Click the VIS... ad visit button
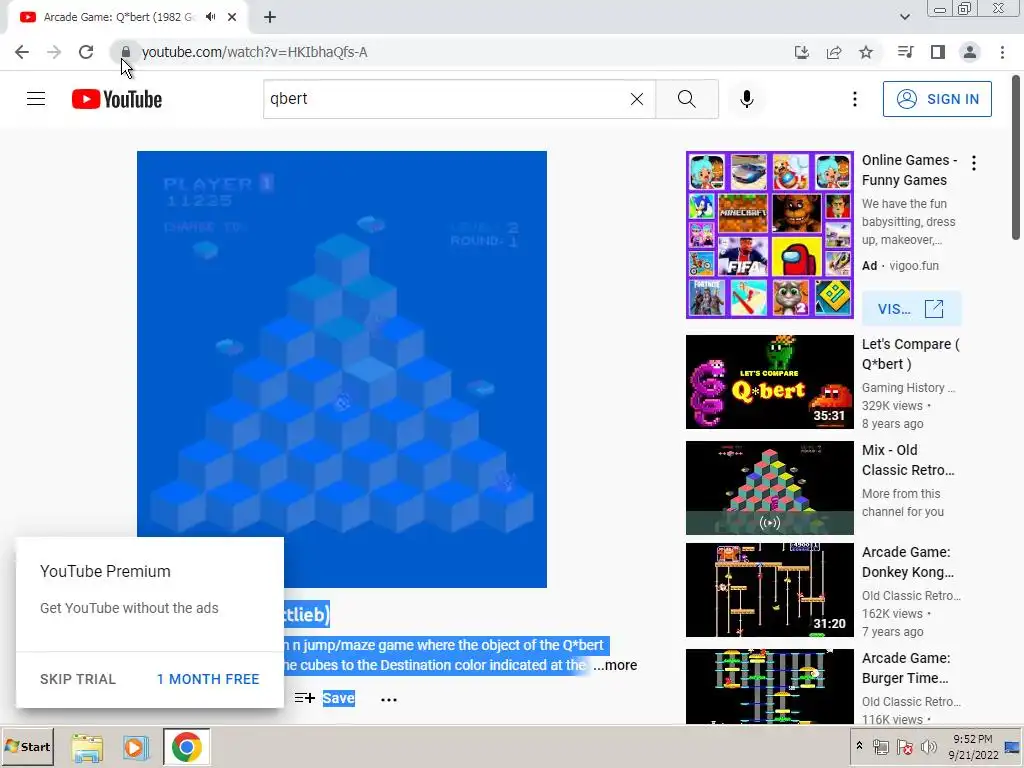 point(912,308)
